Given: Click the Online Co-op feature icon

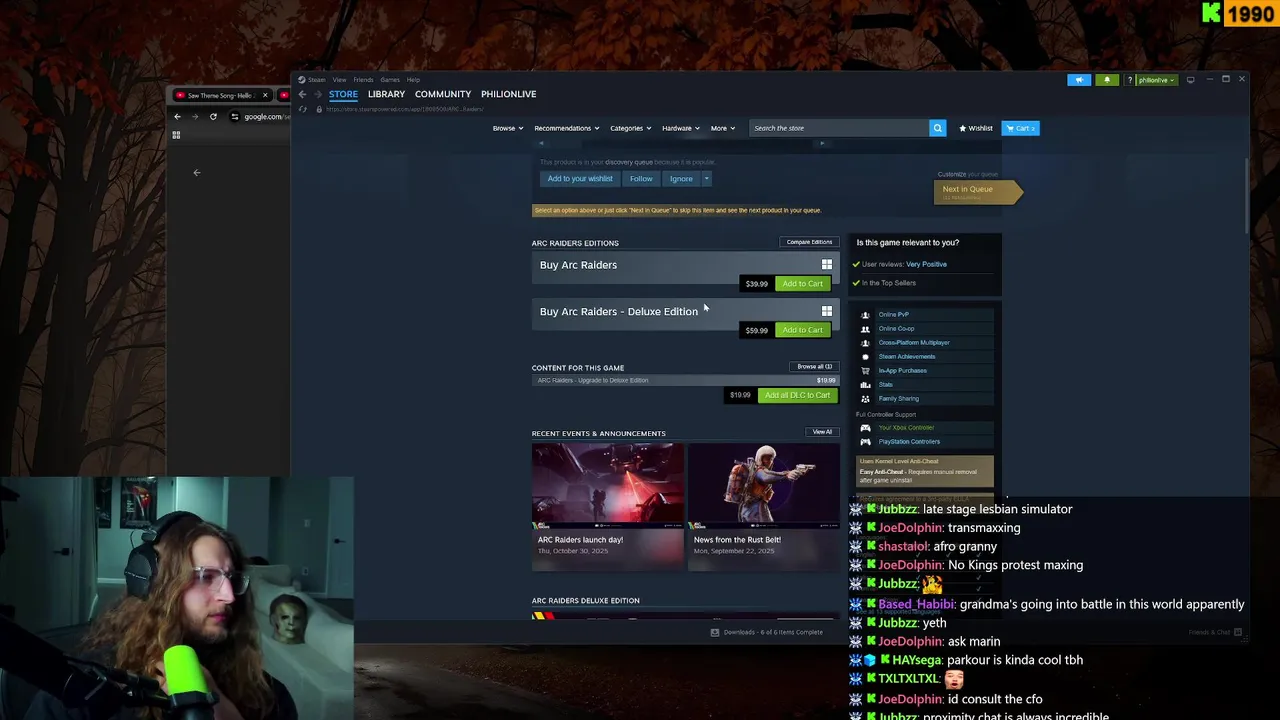Looking at the screenshot, I should click(866, 329).
